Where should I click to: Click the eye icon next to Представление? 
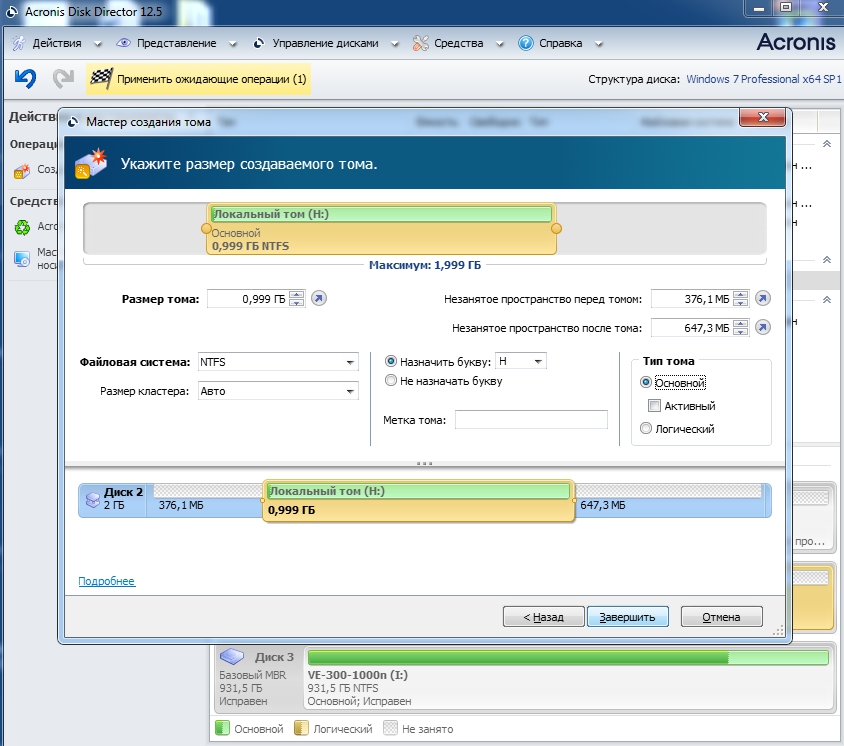[x=123, y=43]
